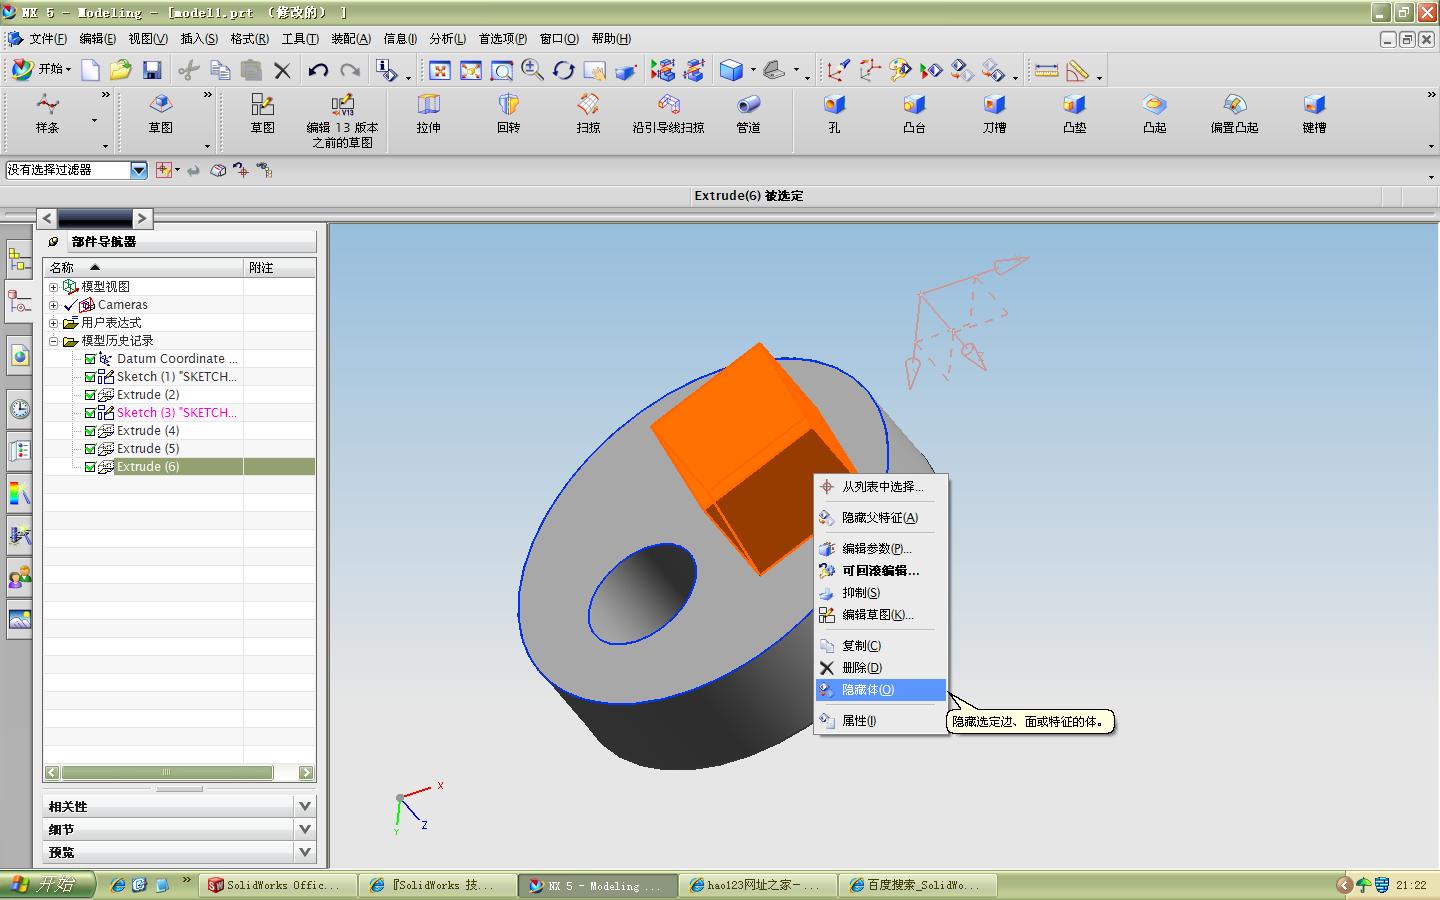
Task: Uncheck the Extrude (4) feature checkbox
Action: tap(90, 431)
